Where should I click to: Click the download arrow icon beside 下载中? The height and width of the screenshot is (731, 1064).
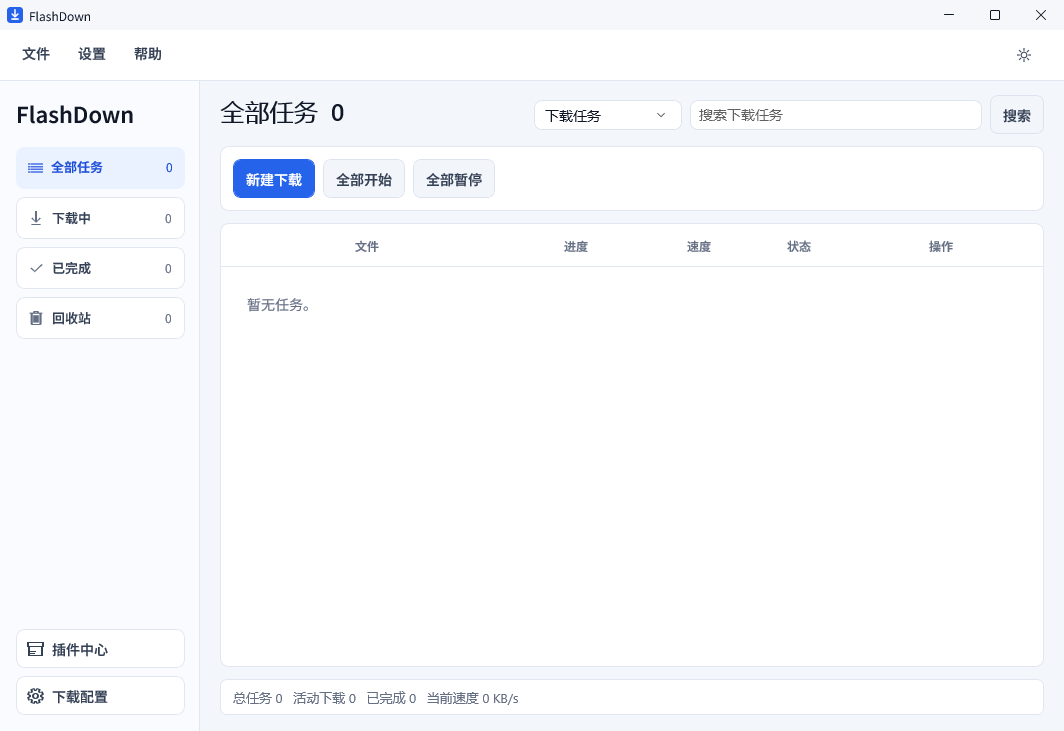(36, 218)
